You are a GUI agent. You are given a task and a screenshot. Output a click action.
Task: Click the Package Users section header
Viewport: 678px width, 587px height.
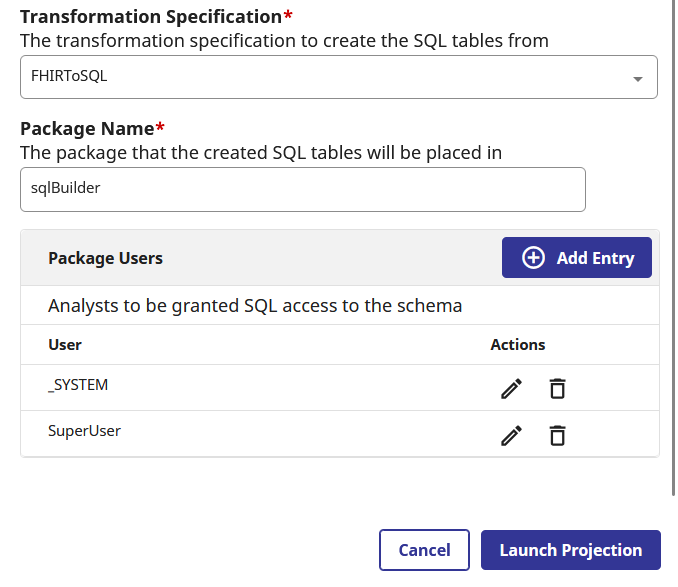(x=105, y=258)
